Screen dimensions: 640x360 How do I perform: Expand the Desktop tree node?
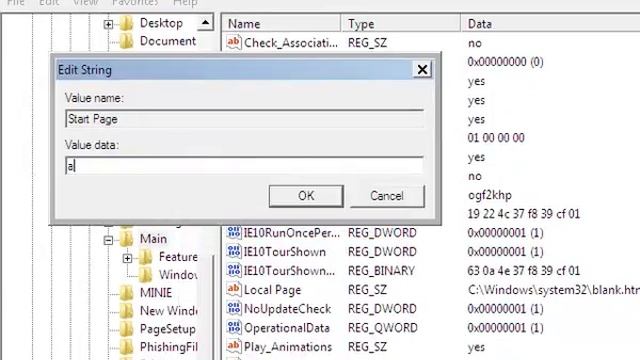[x=108, y=24]
